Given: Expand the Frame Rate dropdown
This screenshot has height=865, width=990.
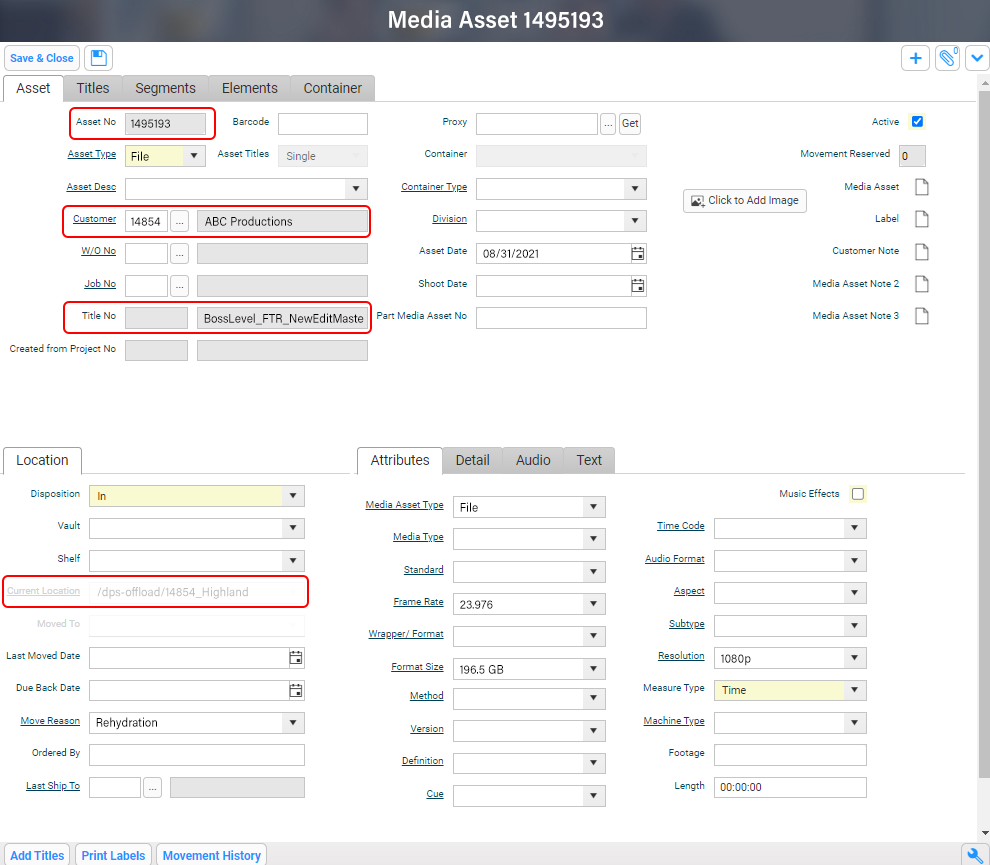Looking at the screenshot, I should [594, 603].
